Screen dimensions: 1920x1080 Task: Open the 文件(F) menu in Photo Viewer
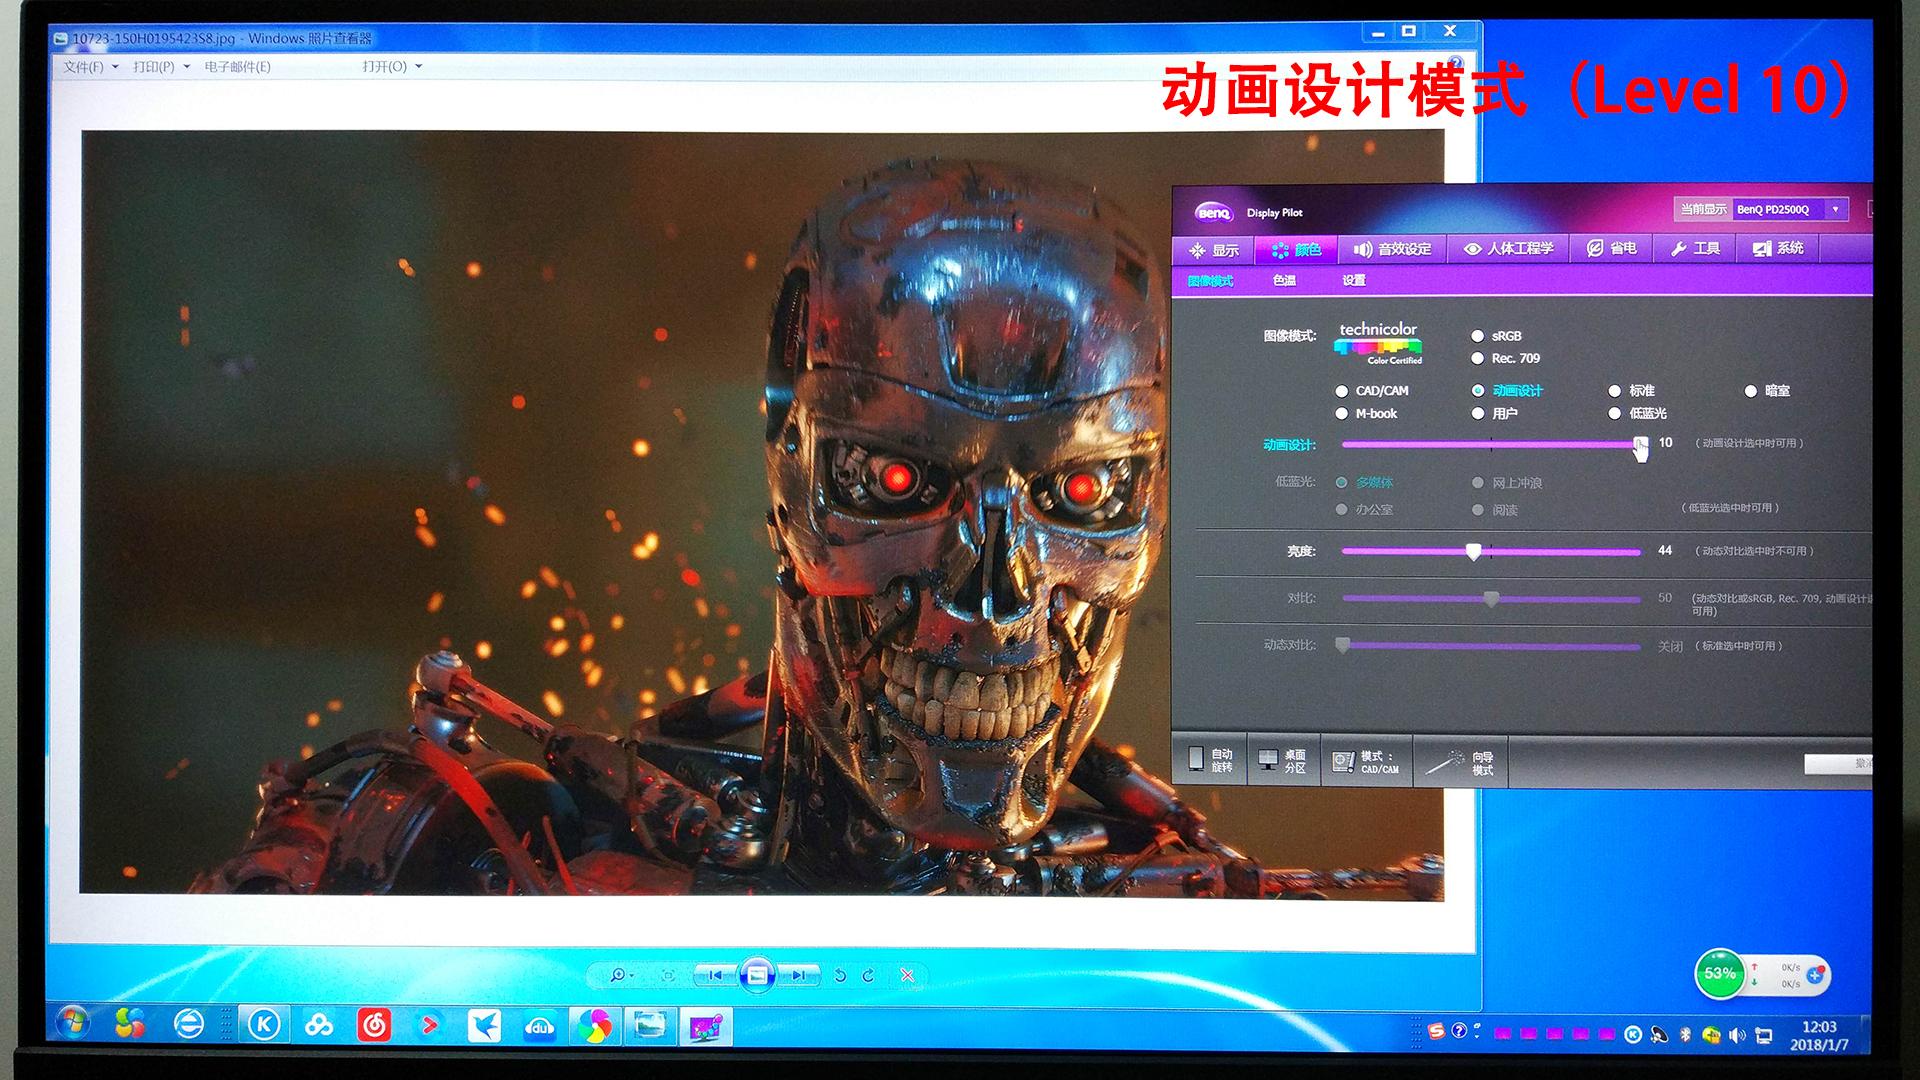83,67
